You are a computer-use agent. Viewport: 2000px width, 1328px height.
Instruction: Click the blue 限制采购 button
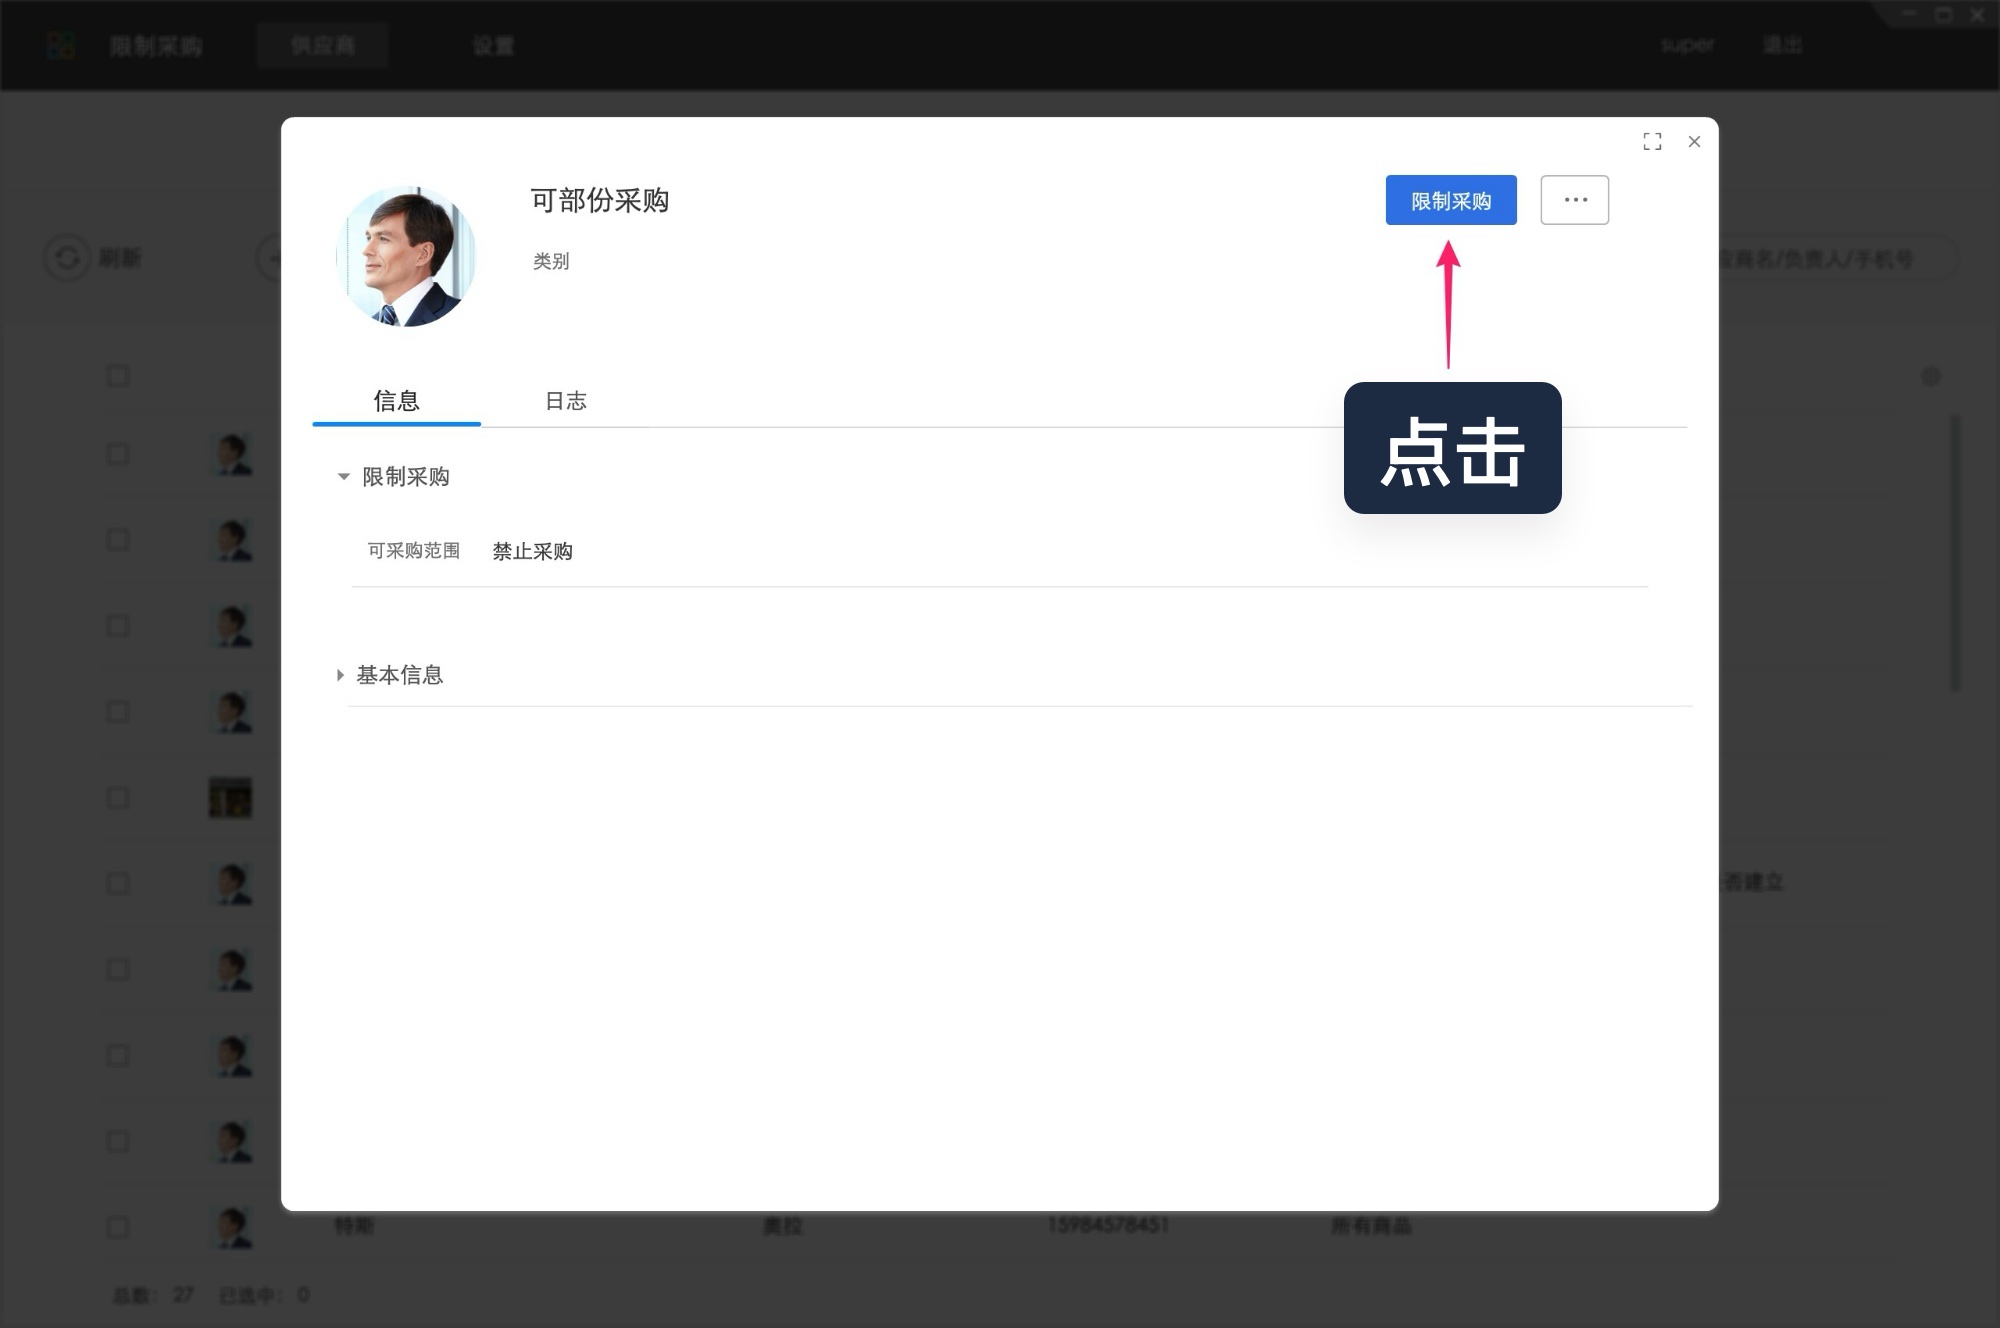[x=1450, y=199]
